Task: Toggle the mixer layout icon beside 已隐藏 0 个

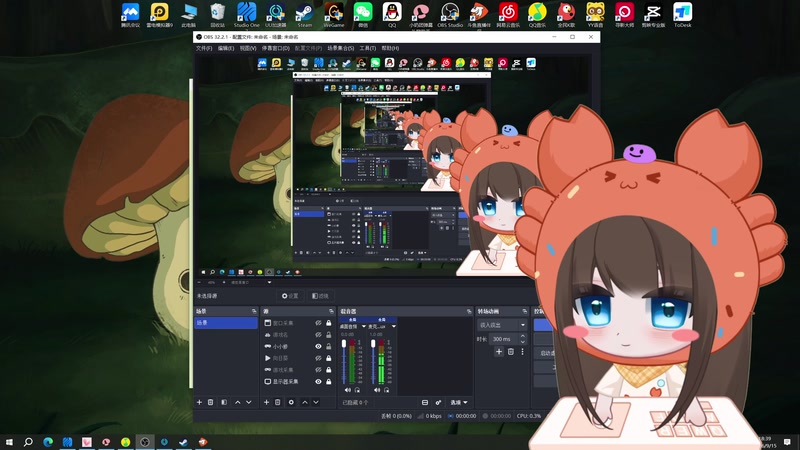Action: (424, 403)
